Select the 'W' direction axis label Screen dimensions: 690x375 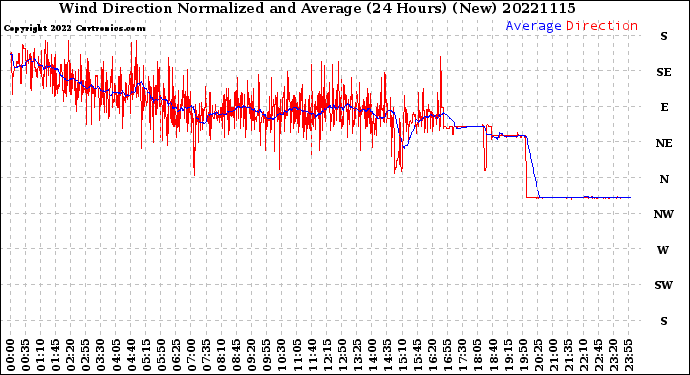663,250
